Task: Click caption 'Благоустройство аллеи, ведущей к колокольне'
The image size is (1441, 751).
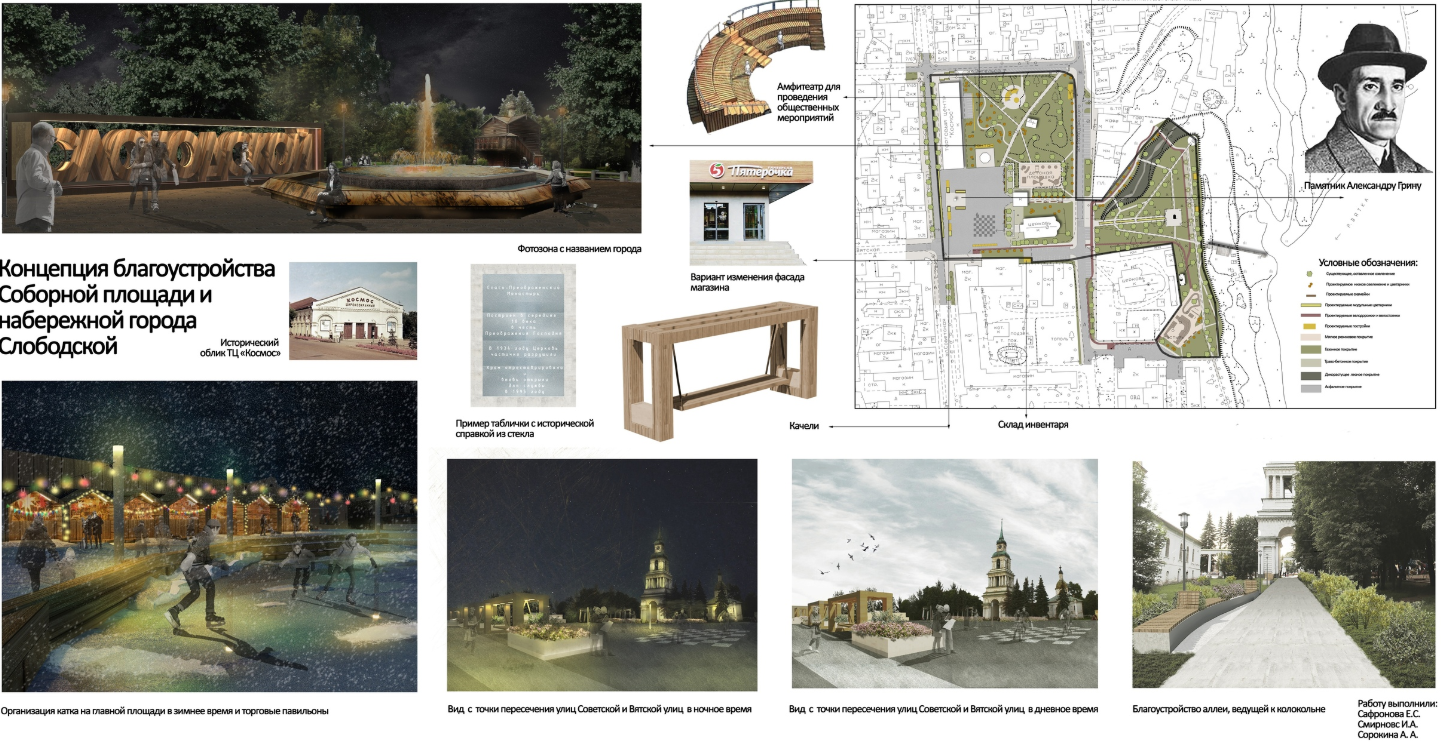Action: click(x=1229, y=709)
